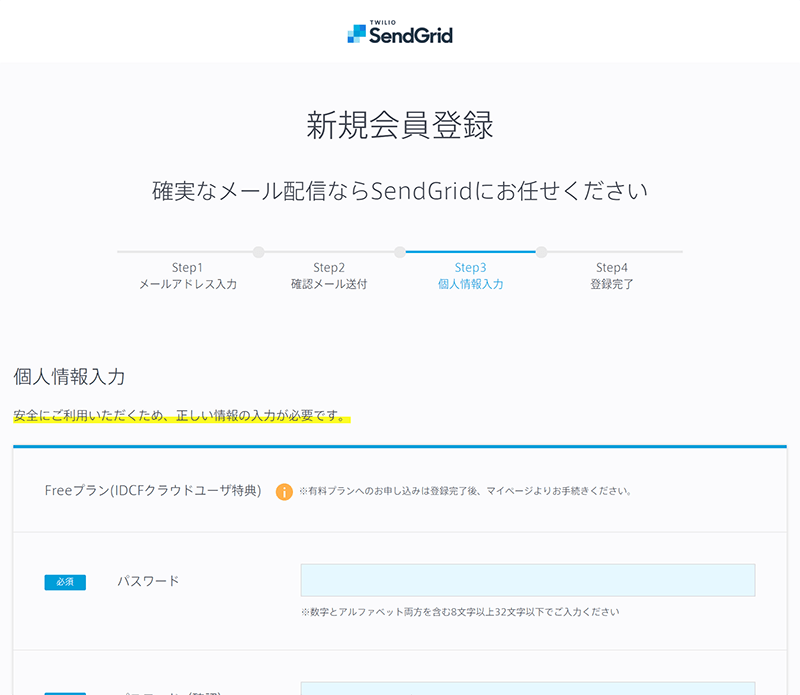Click the 有料プラン application note text
The width and height of the screenshot is (800, 695).
[x=465, y=491]
